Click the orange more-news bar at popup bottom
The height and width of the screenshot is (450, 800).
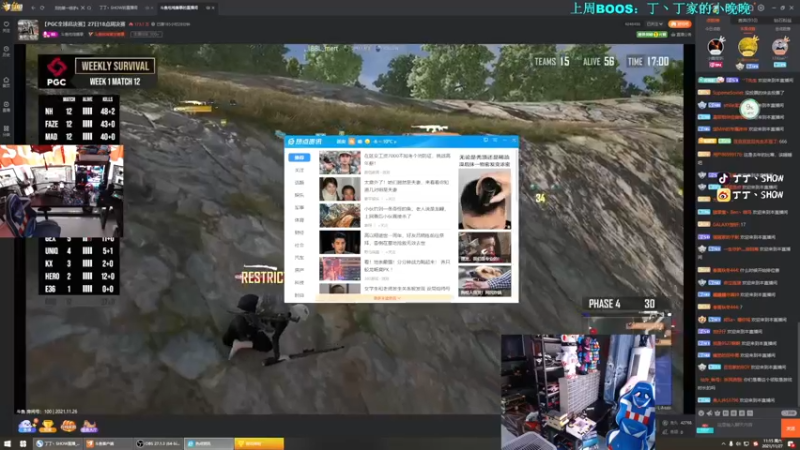click(386, 298)
